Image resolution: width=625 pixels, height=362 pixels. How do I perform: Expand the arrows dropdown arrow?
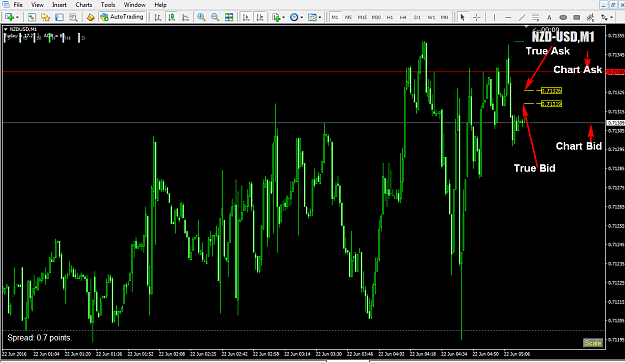[x=611, y=18]
